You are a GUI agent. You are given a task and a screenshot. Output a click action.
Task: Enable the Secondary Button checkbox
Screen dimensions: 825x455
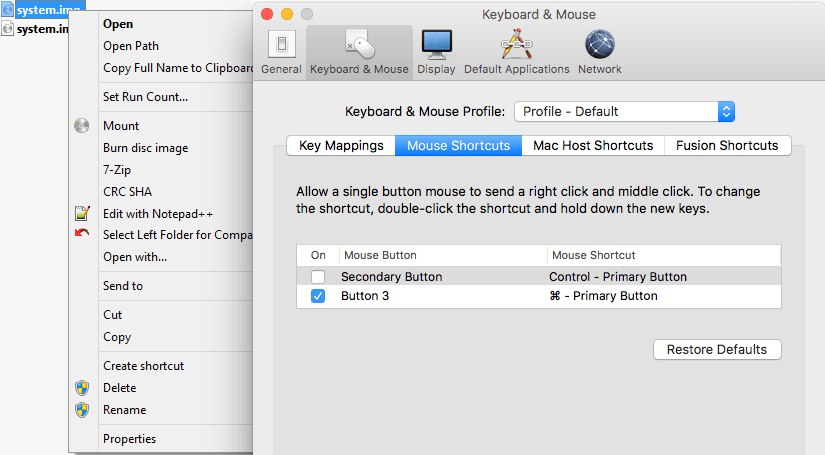[318, 277]
